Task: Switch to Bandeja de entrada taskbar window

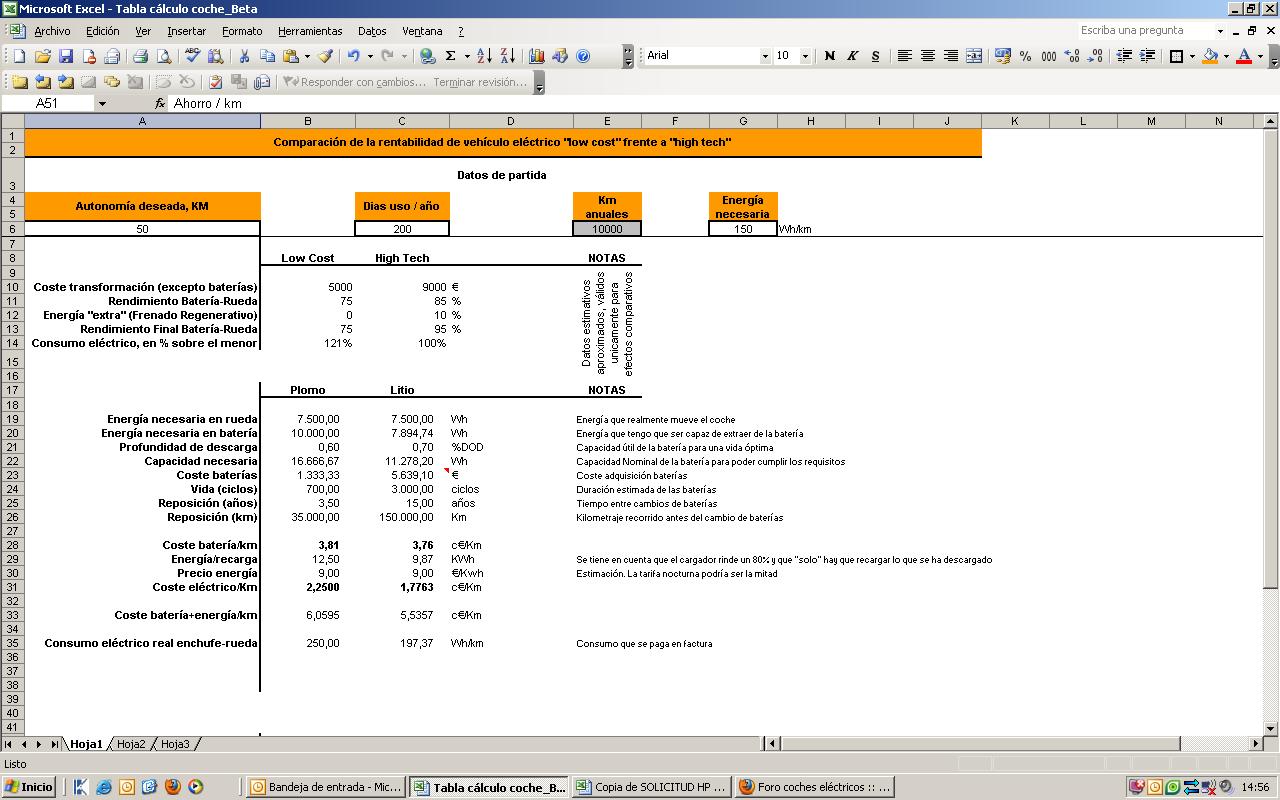Action: point(326,787)
